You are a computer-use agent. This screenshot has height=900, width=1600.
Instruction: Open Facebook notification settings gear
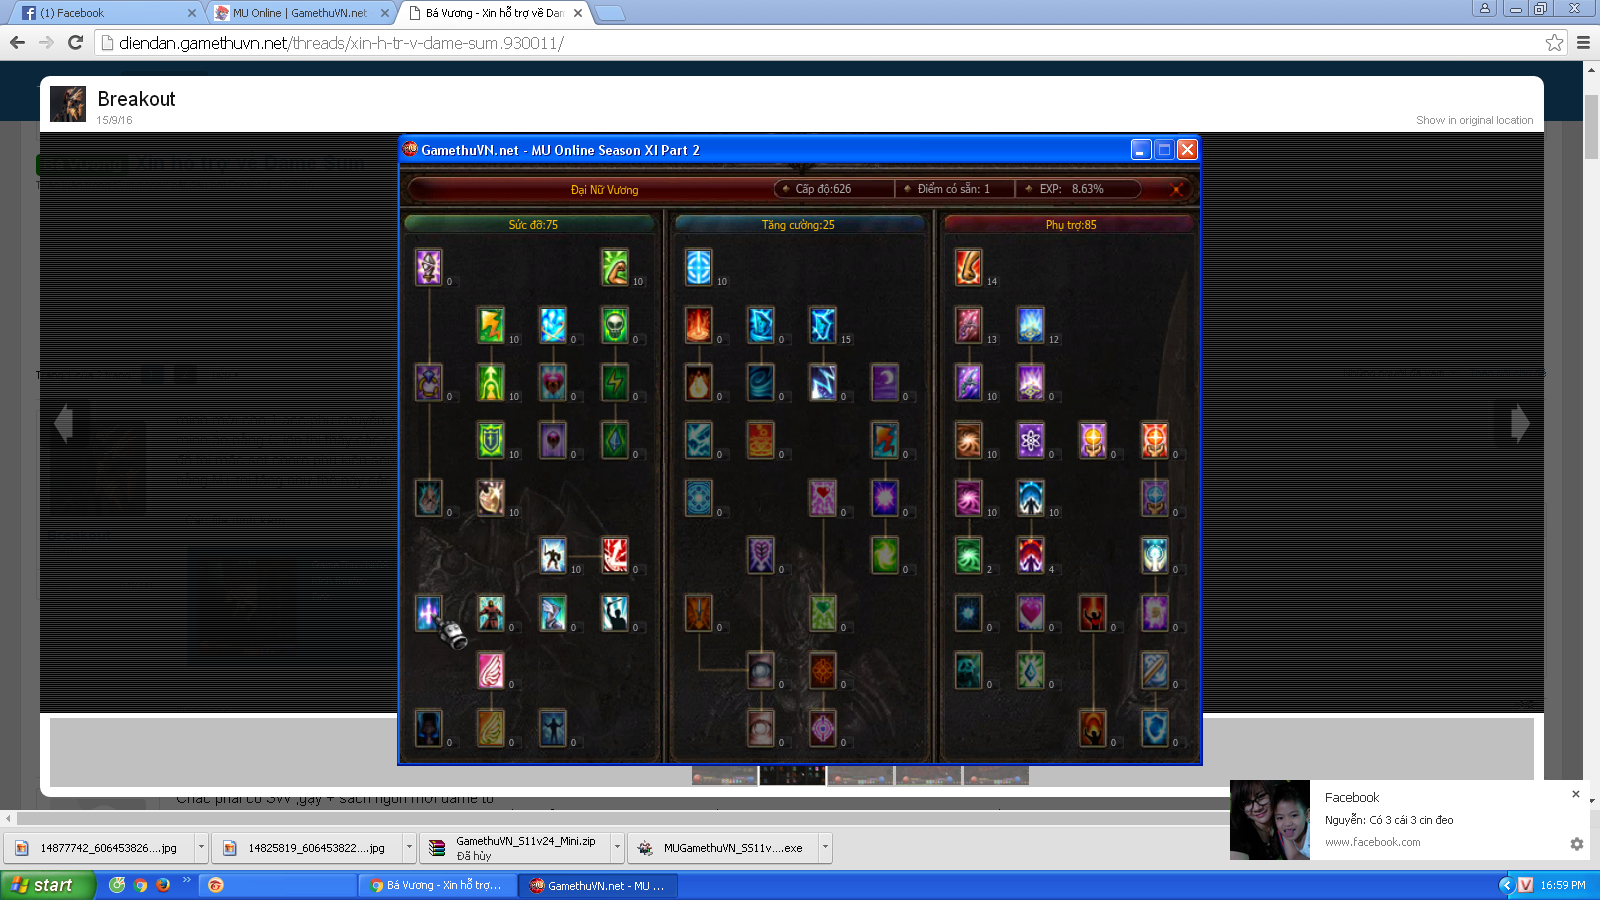coord(1577,844)
